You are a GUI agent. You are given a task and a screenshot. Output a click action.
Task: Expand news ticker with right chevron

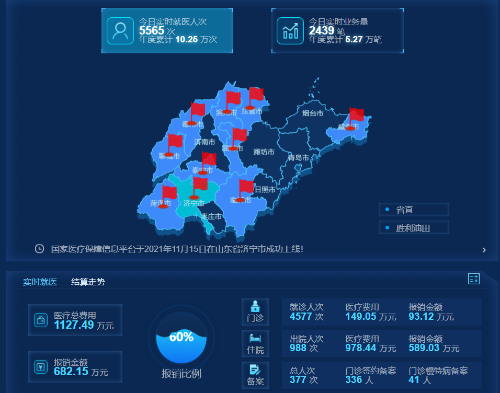click(484, 250)
